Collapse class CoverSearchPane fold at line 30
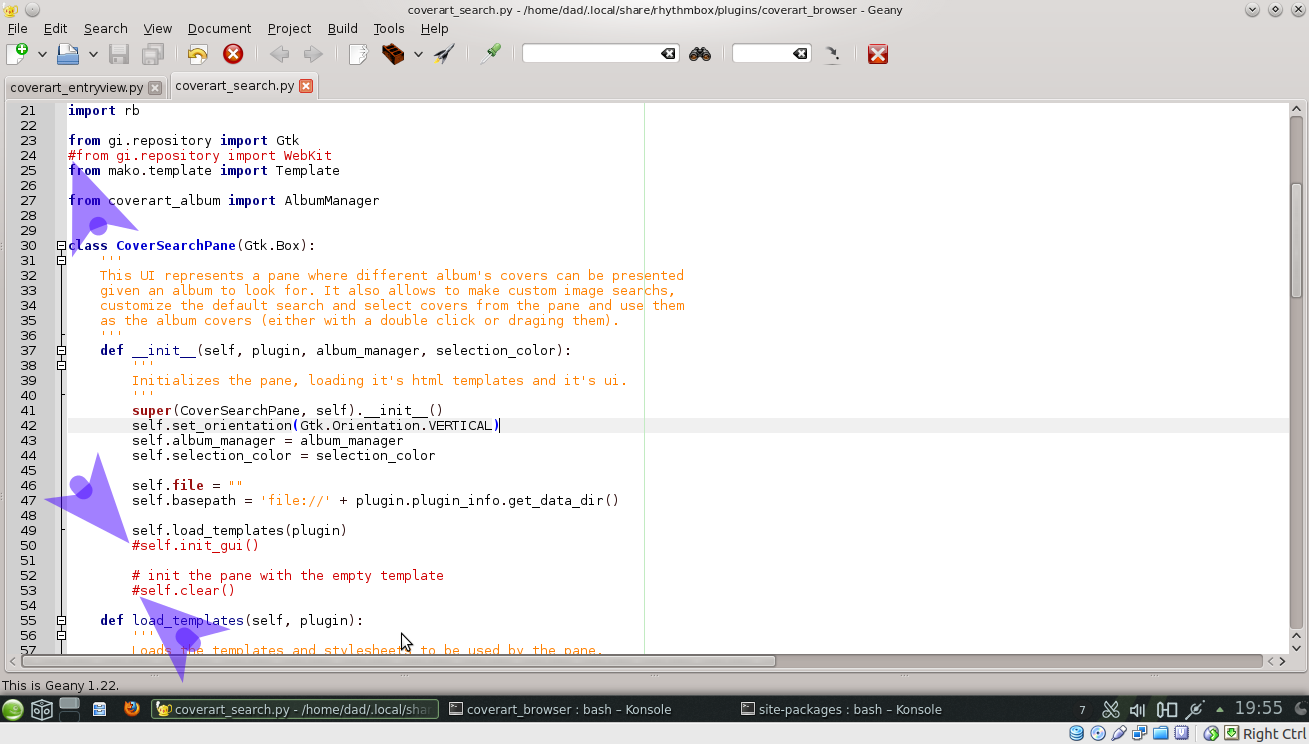Viewport: 1309px width, 744px height. [61, 245]
